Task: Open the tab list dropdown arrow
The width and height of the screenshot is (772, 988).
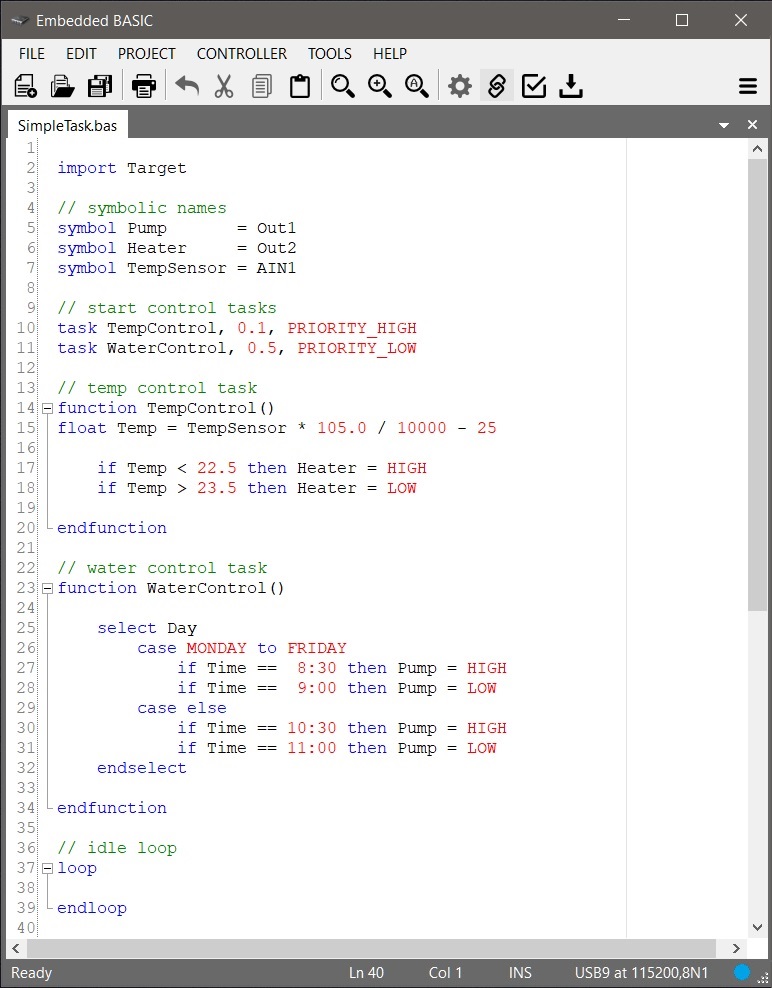Action: [x=724, y=125]
